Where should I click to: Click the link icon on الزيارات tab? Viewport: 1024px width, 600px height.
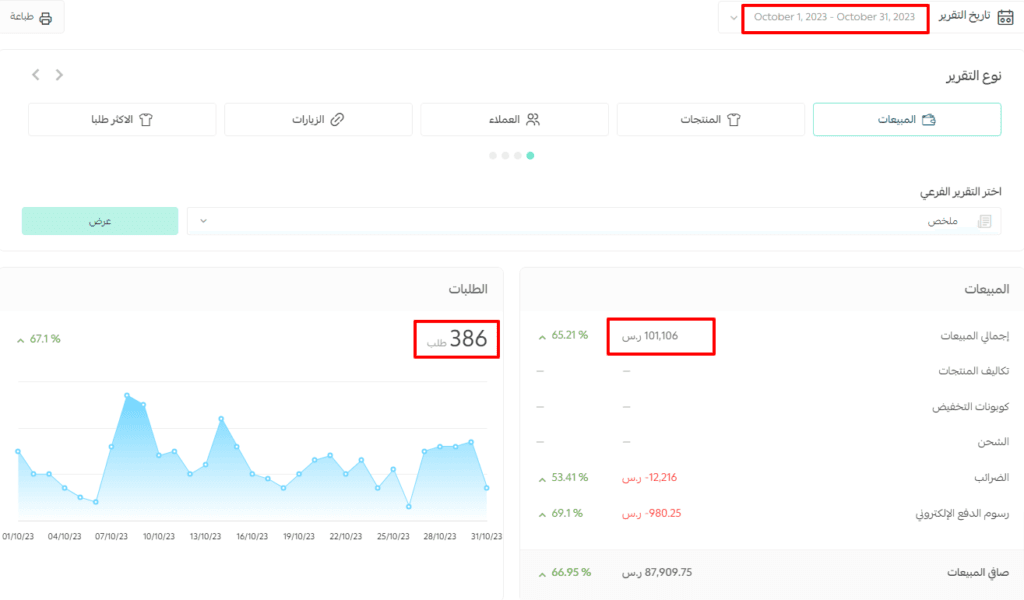coord(337,119)
